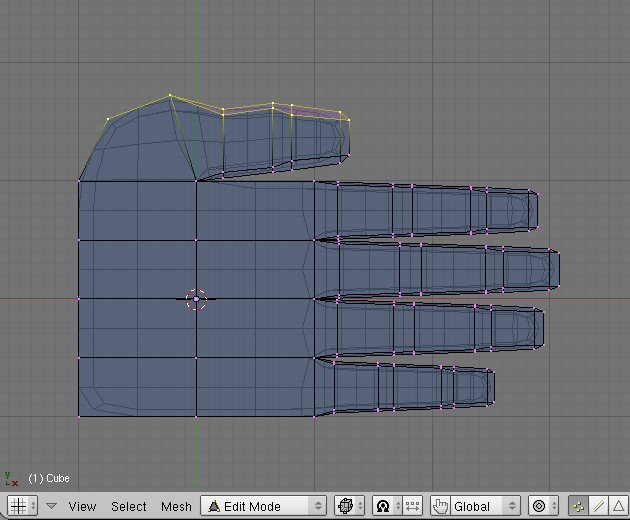
Task: Enable face select mode
Action: (x=619, y=506)
